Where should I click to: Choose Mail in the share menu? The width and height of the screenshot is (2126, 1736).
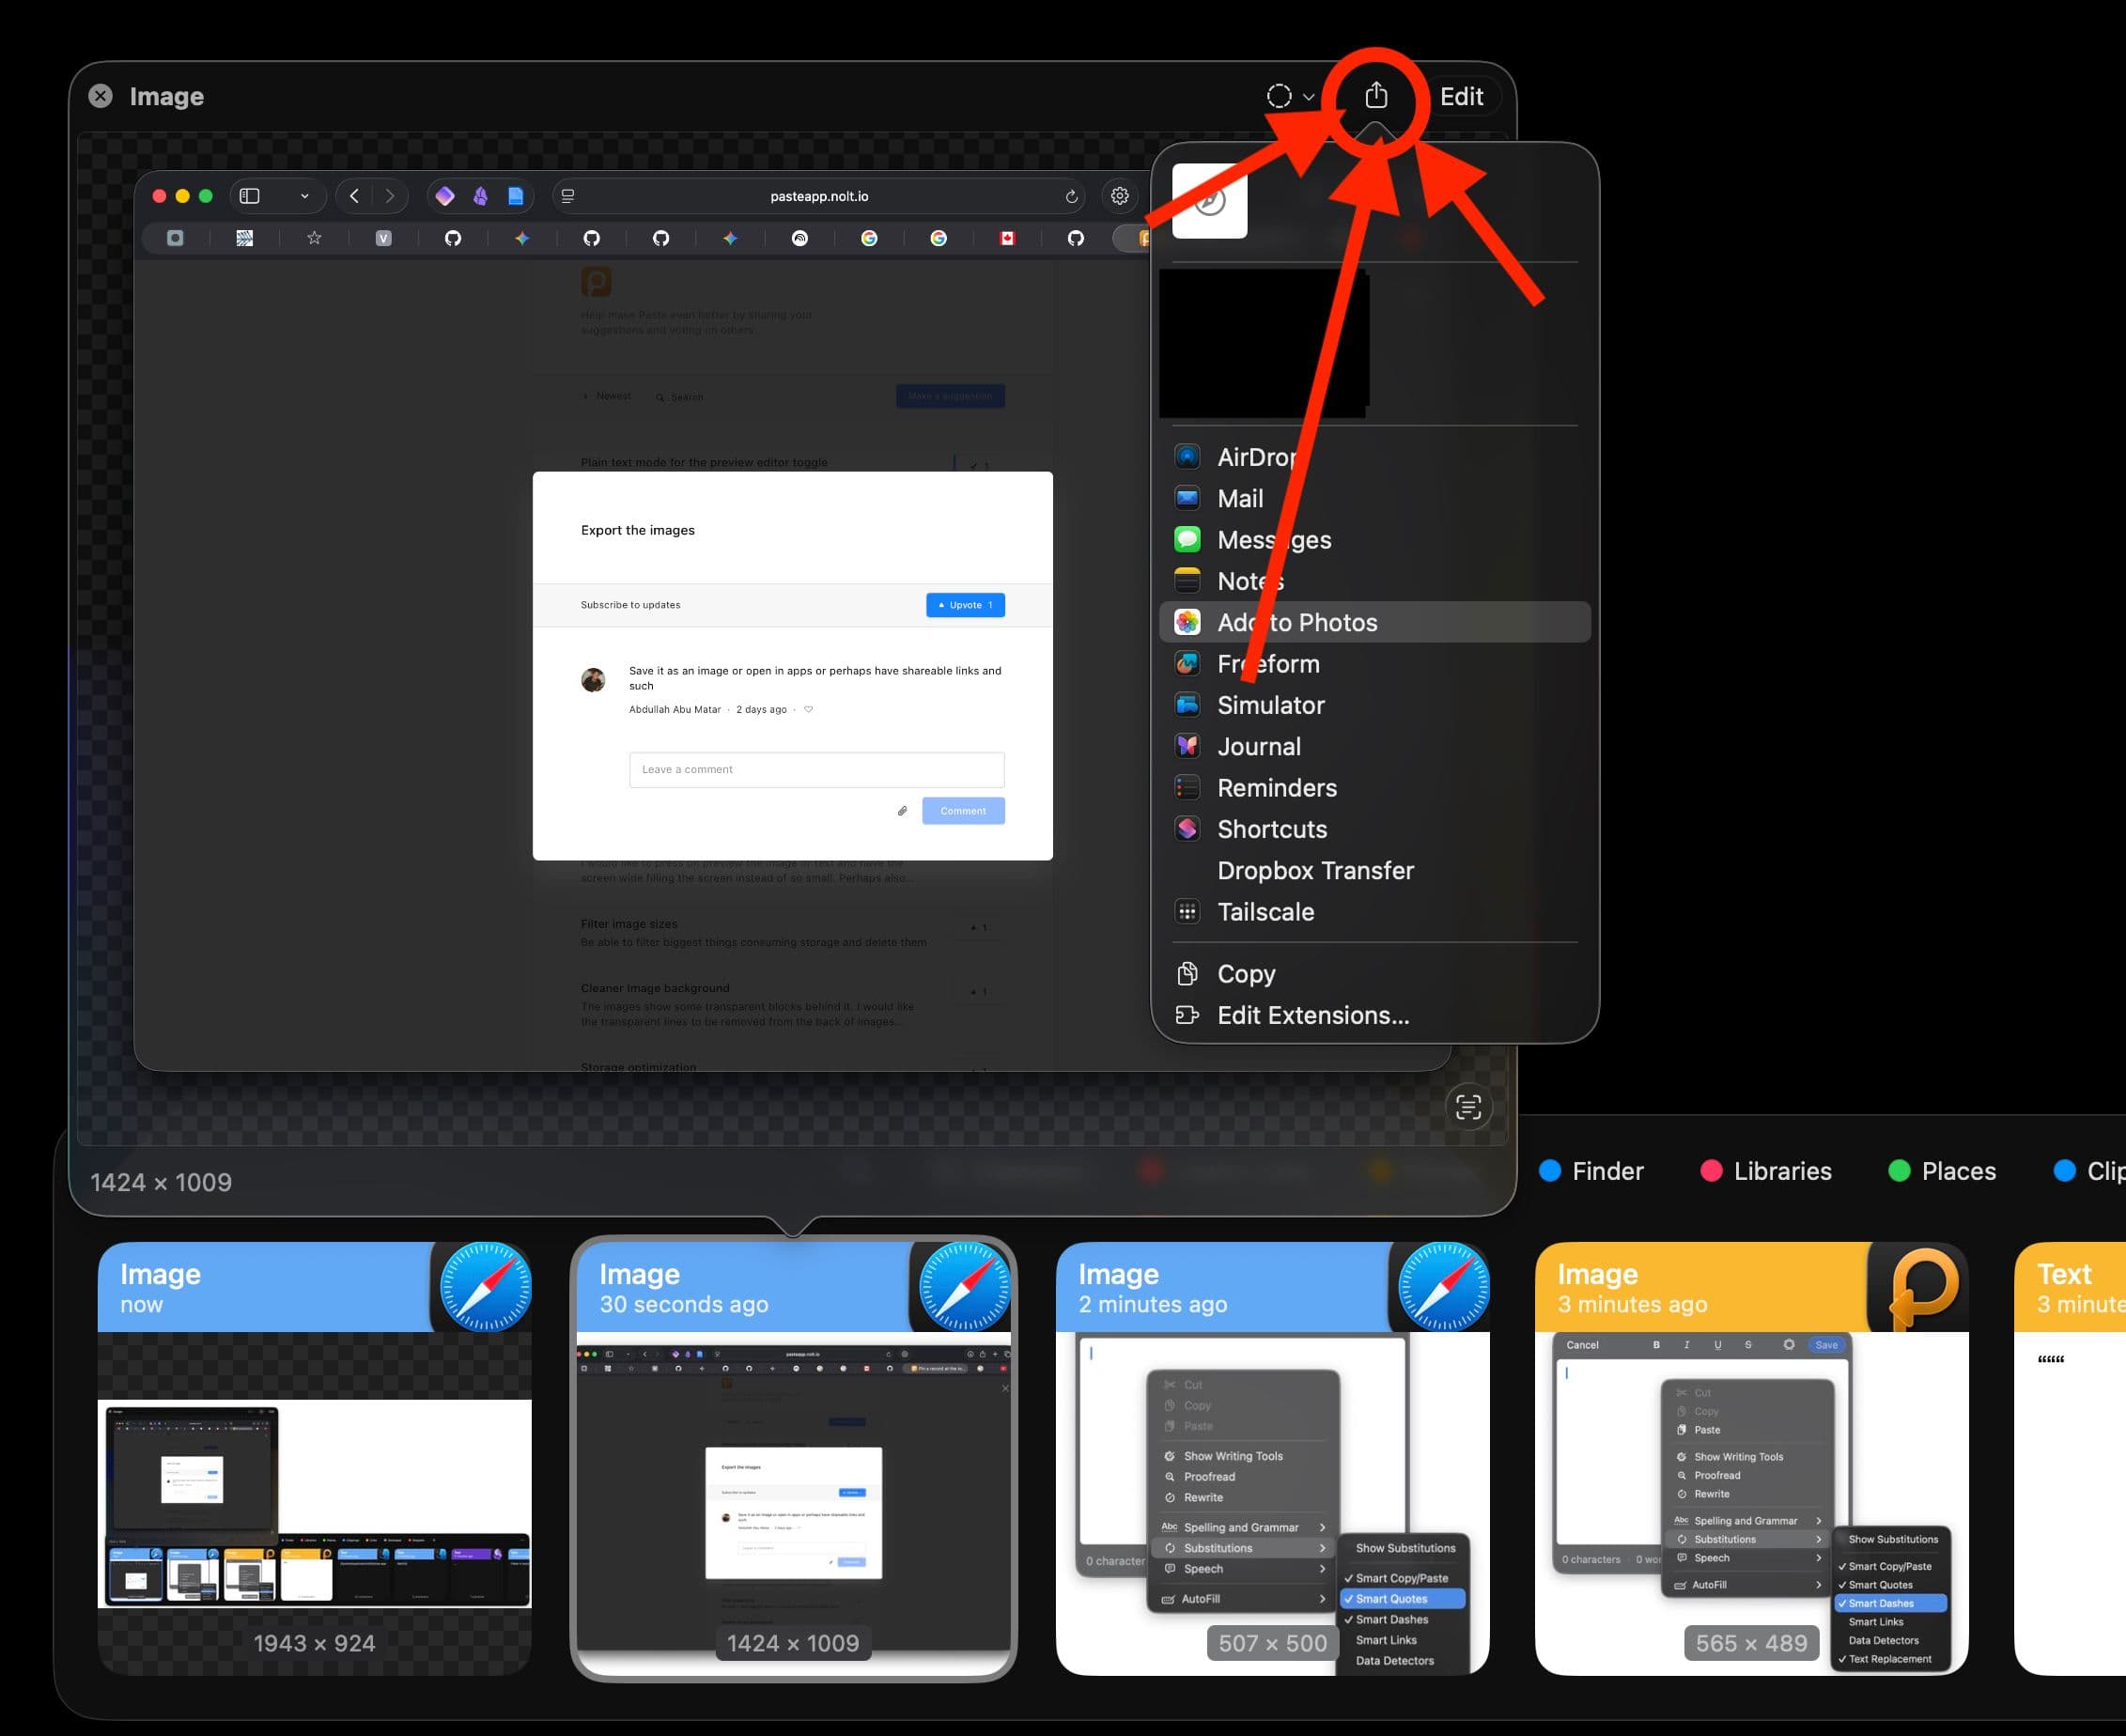(1375, 498)
